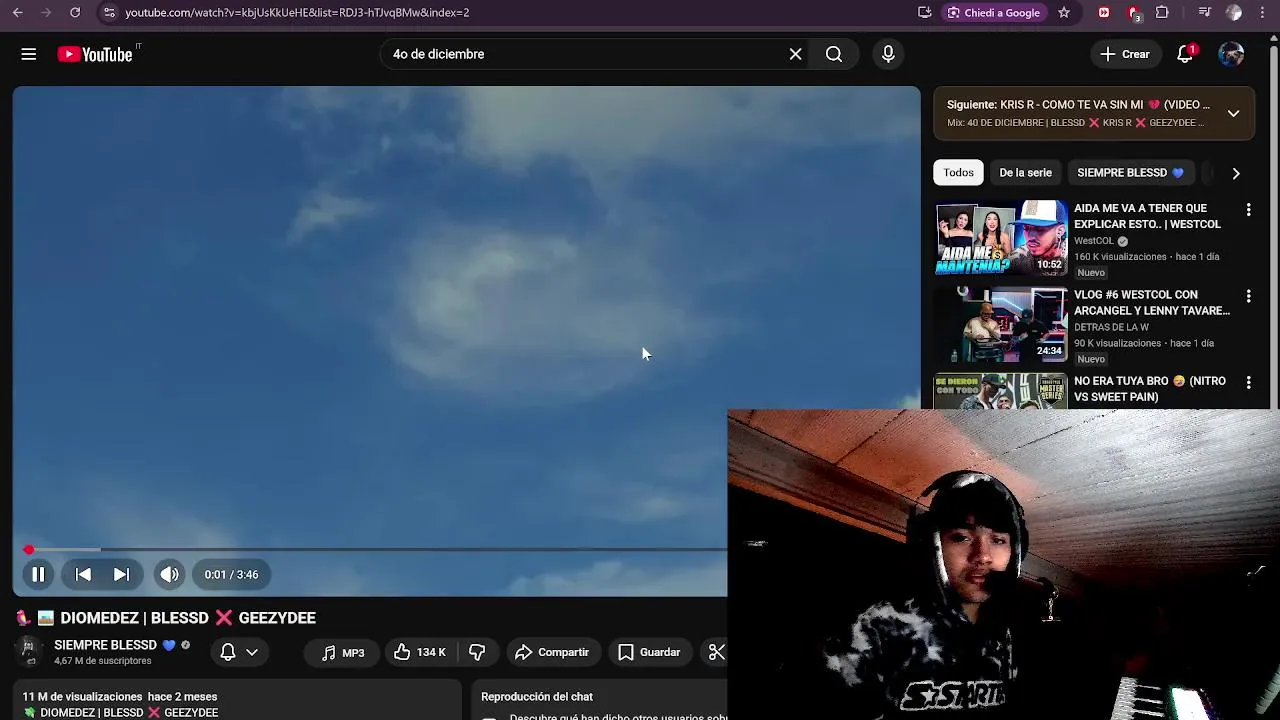This screenshot has width=1280, height=720.
Task: Start voice search with the microphone
Action: [x=888, y=54]
